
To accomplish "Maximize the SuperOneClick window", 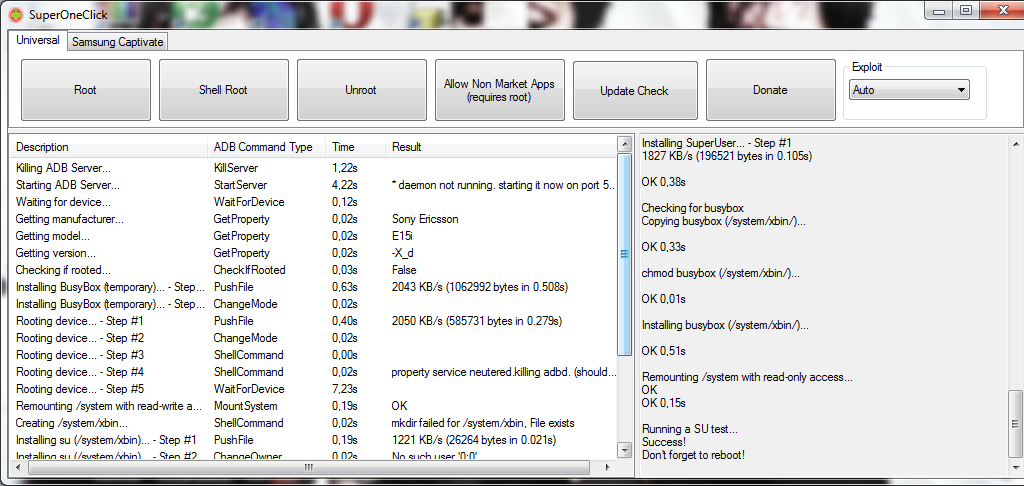I will [x=967, y=10].
